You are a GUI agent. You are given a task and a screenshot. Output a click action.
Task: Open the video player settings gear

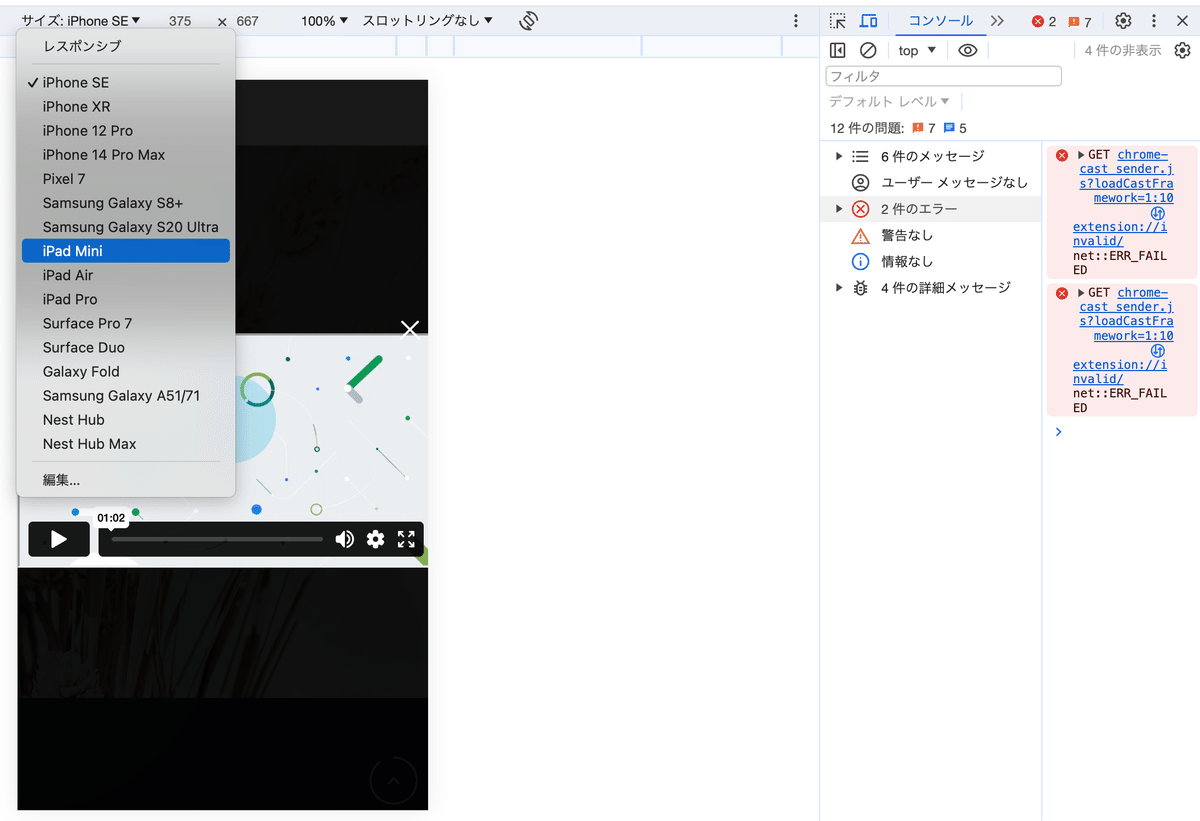(375, 539)
